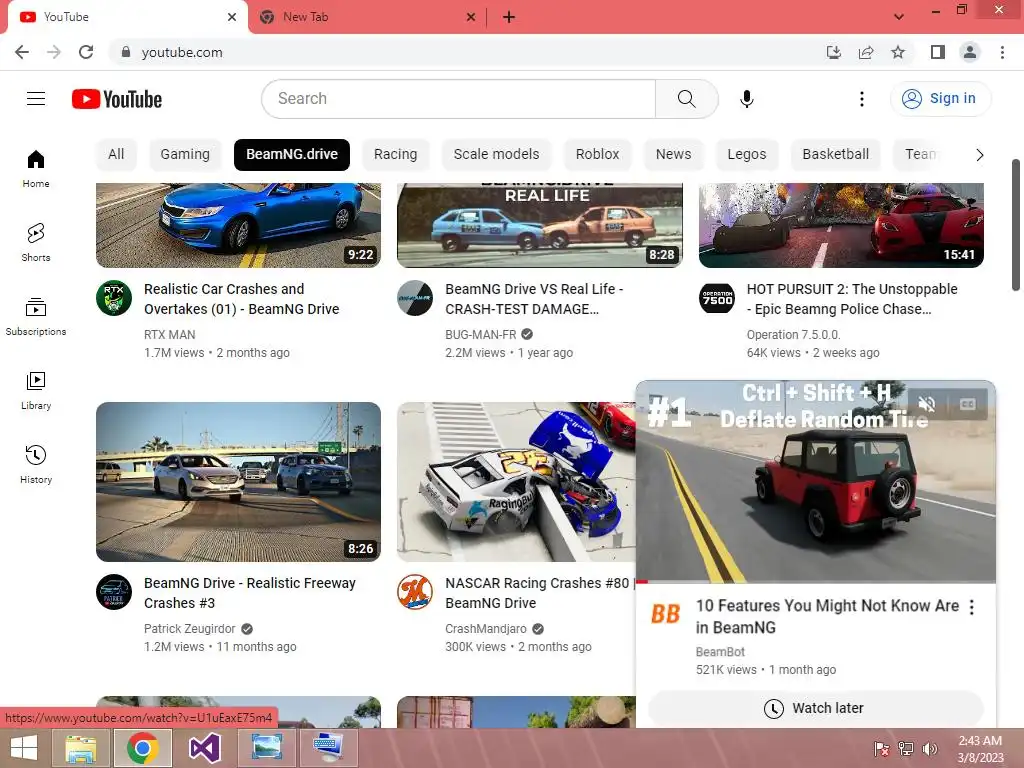Reload the YouTube page
This screenshot has width=1024, height=768.
tap(86, 52)
